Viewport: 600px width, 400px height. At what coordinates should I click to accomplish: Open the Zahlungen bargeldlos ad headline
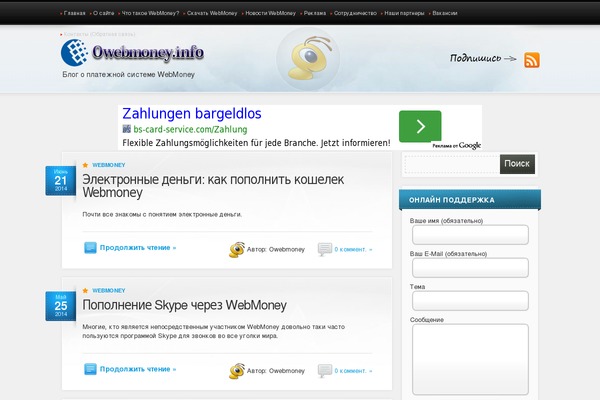(192, 114)
